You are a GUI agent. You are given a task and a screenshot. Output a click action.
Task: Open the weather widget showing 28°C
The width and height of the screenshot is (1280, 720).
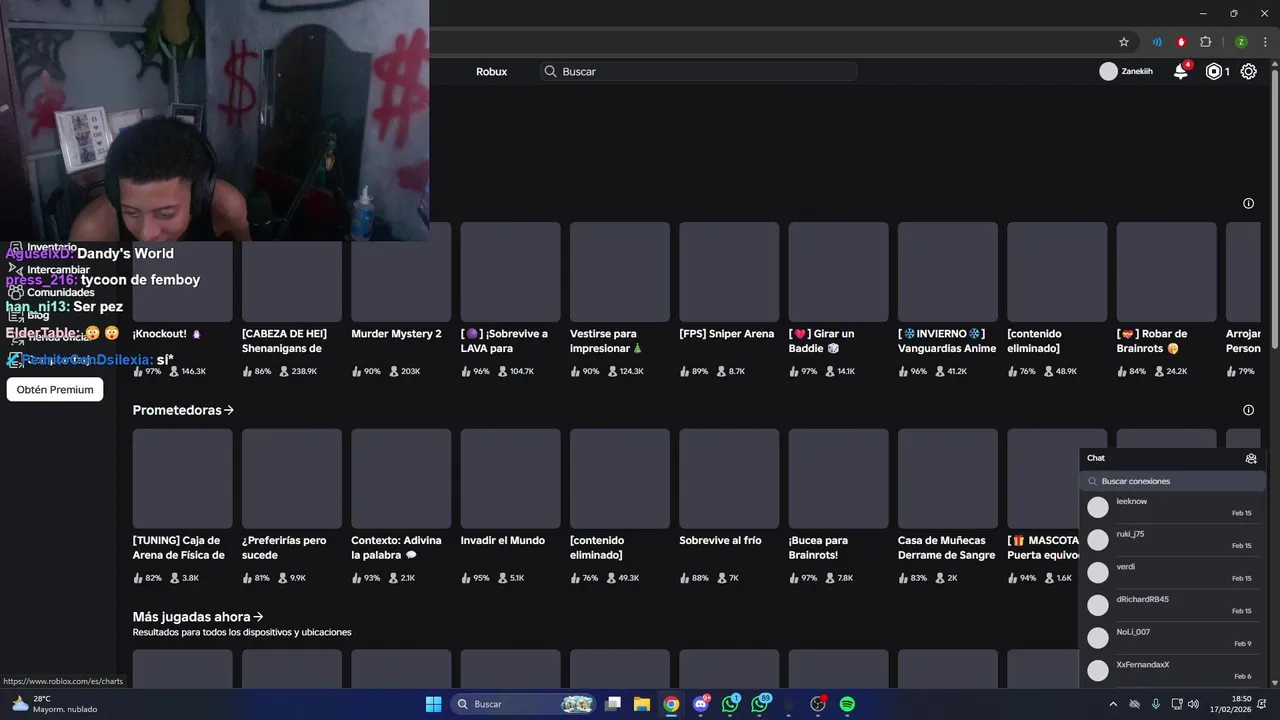[55, 704]
